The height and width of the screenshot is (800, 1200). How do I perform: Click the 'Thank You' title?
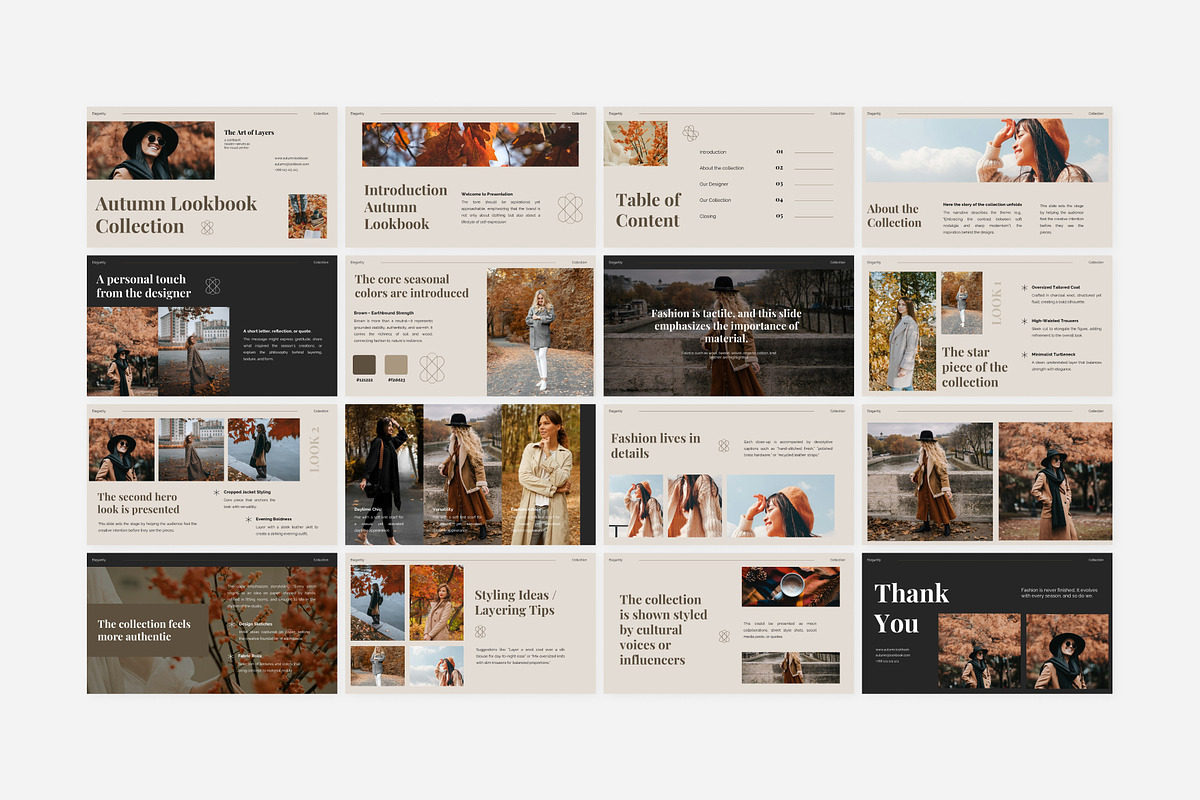[909, 608]
